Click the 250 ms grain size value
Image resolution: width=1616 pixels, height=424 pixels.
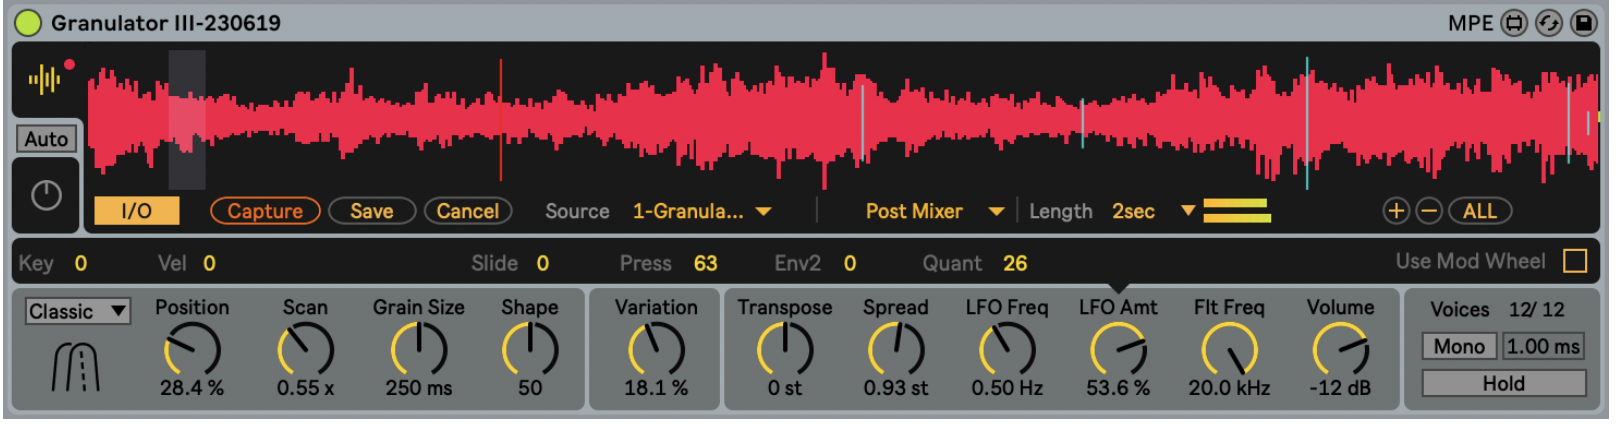[419, 387]
